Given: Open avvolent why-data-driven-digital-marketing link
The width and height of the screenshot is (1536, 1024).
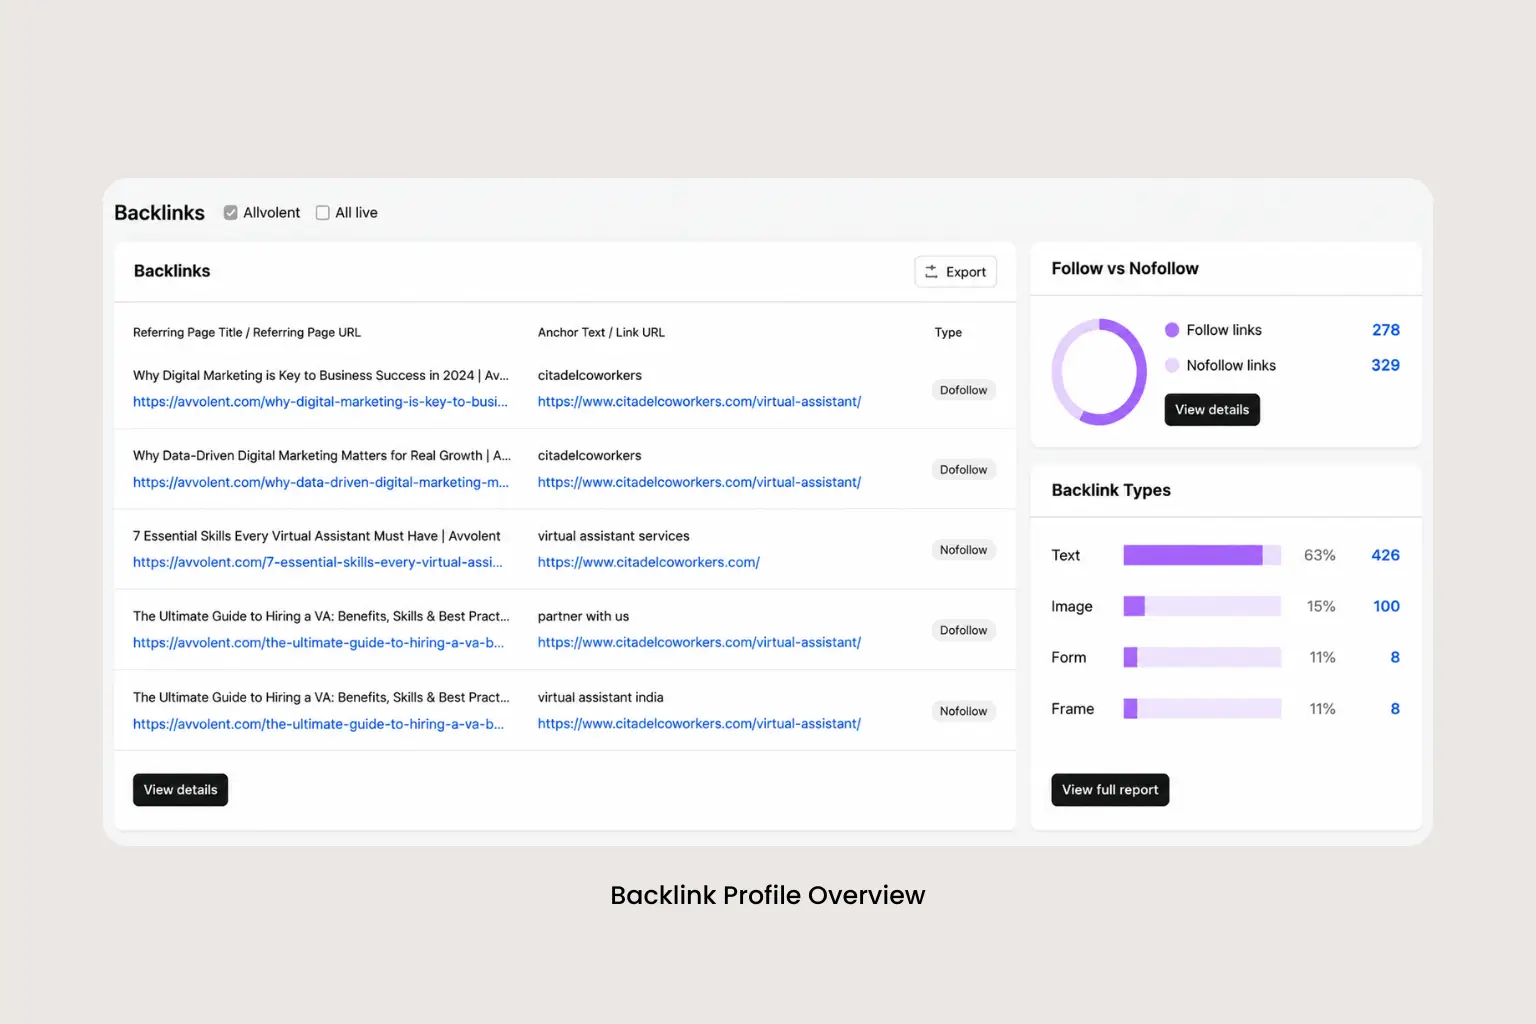Looking at the screenshot, I should click(x=321, y=482).
